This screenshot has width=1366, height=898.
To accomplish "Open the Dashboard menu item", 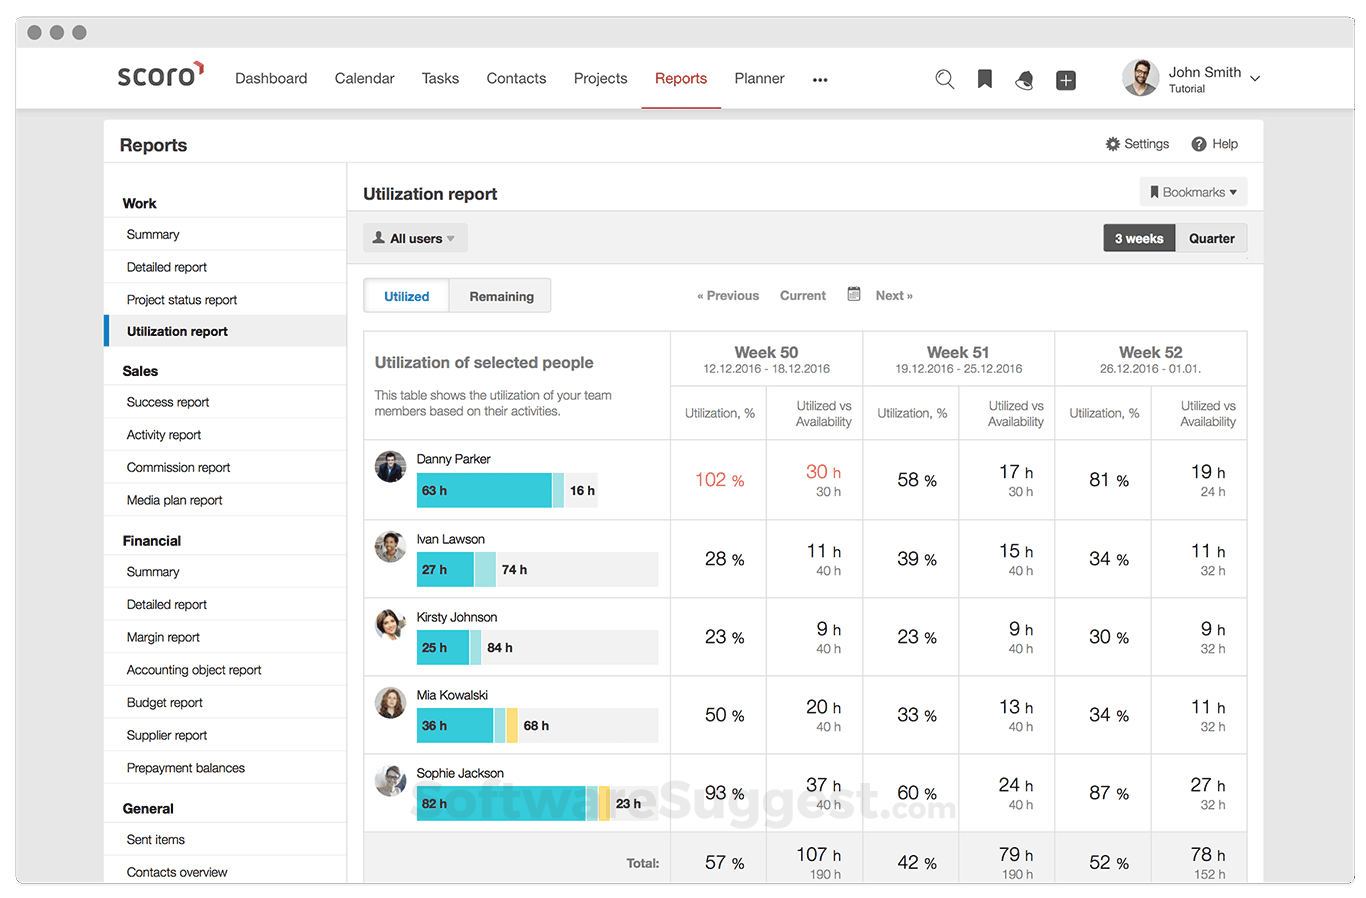I will pyautogui.click(x=271, y=78).
